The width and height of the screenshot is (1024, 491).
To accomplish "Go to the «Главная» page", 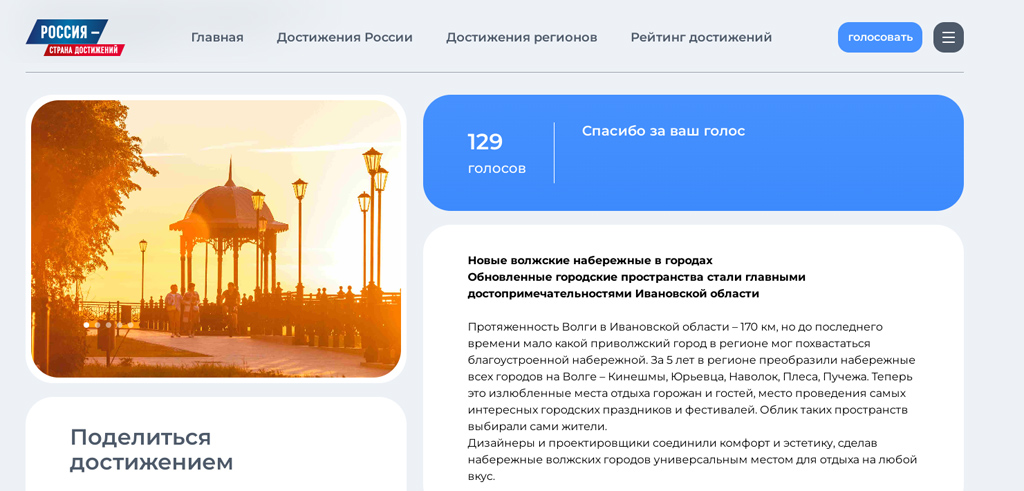I will point(217,37).
